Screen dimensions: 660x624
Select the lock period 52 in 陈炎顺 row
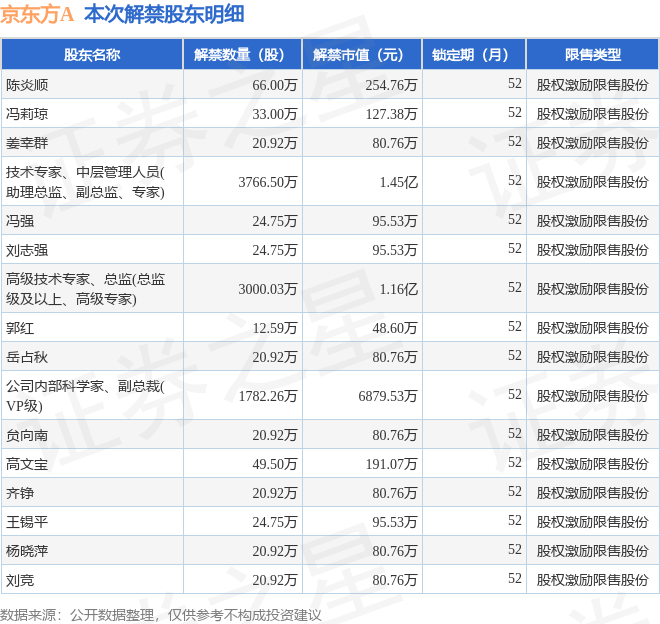pyautogui.click(x=515, y=83)
